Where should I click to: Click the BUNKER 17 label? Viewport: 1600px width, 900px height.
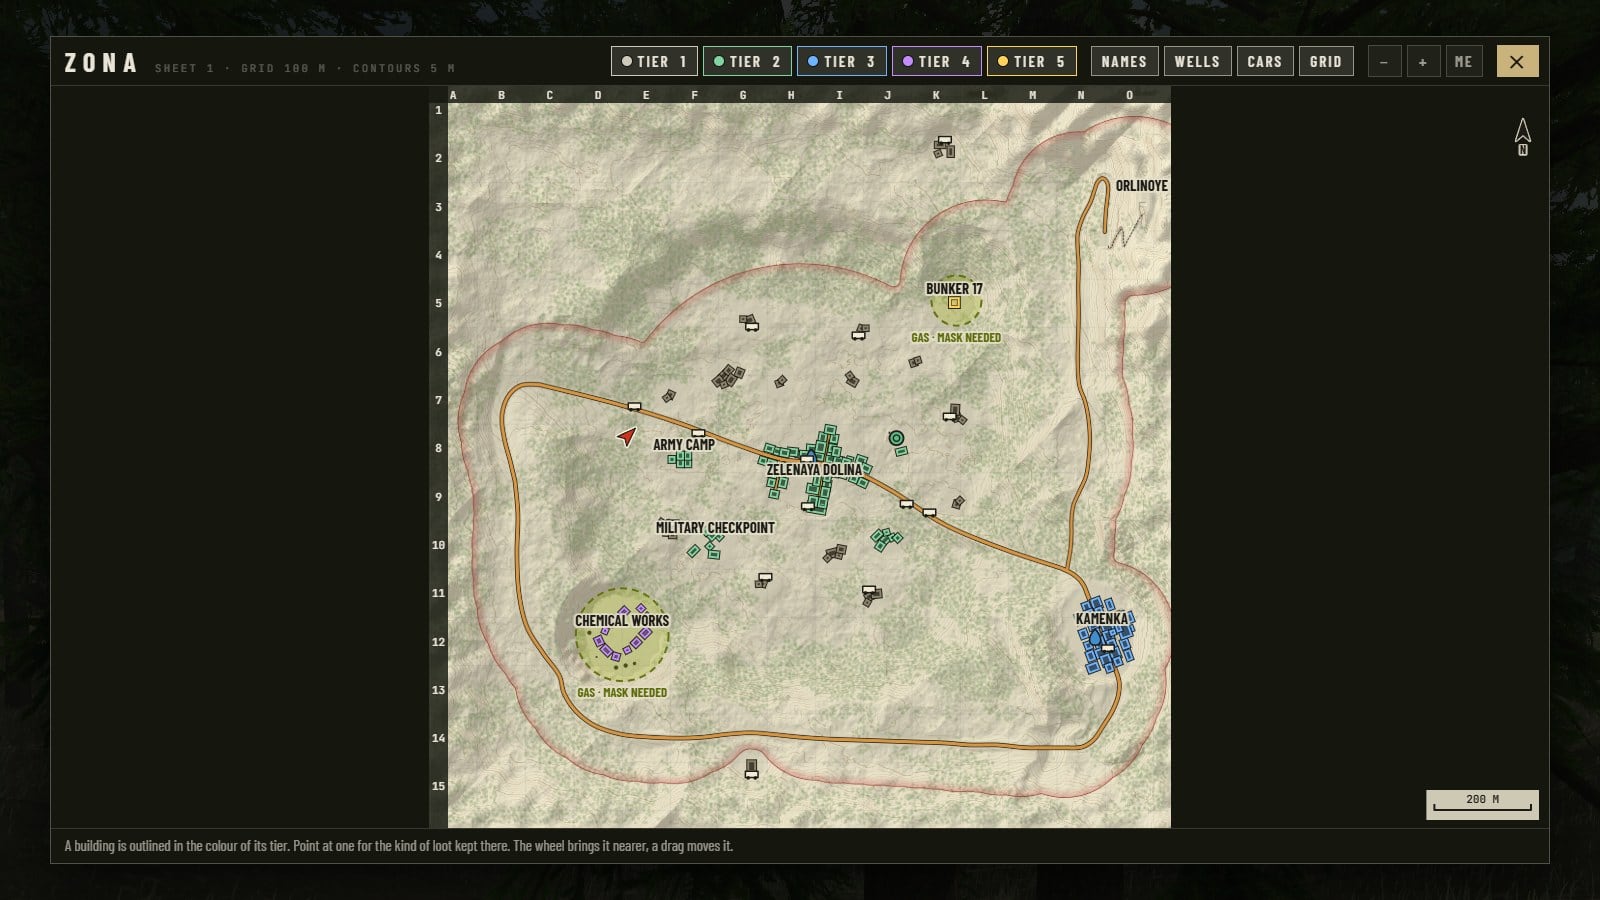(x=954, y=289)
